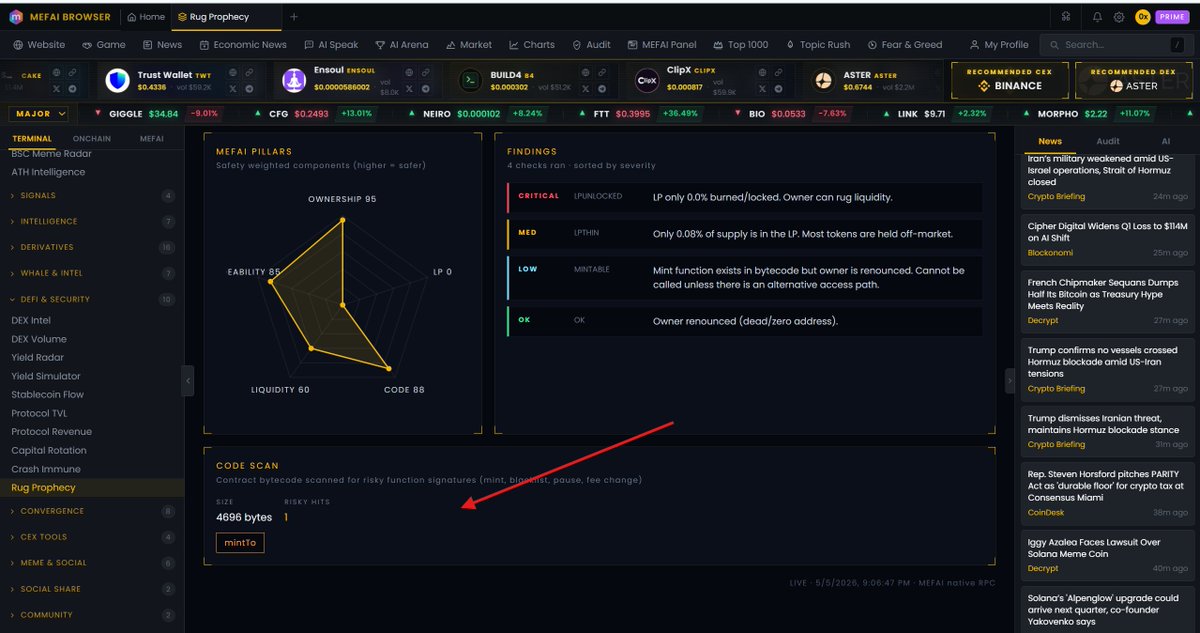Collapse the DEFI & SECURITY section

click(92, 299)
